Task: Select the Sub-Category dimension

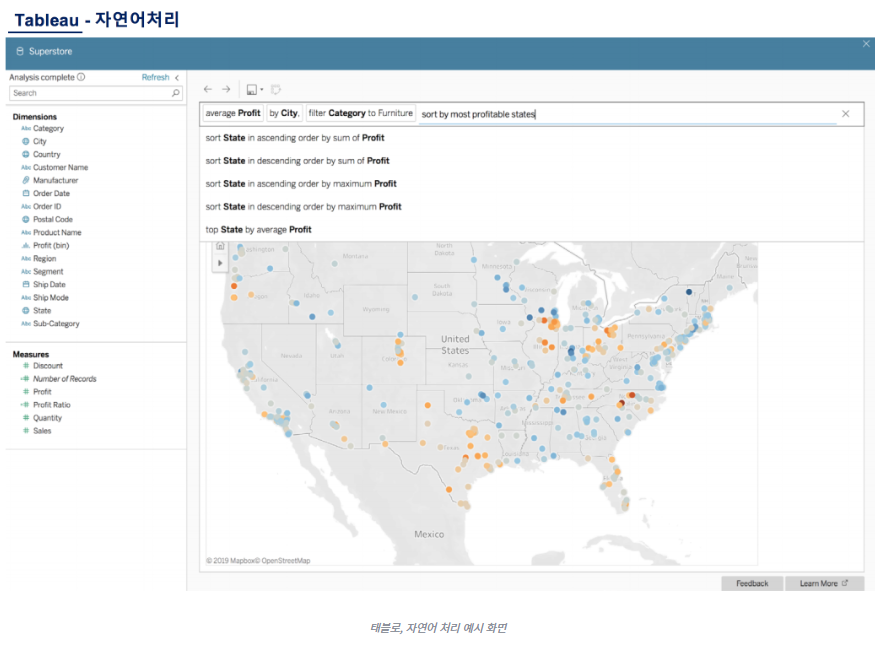Action: pyautogui.click(x=56, y=324)
